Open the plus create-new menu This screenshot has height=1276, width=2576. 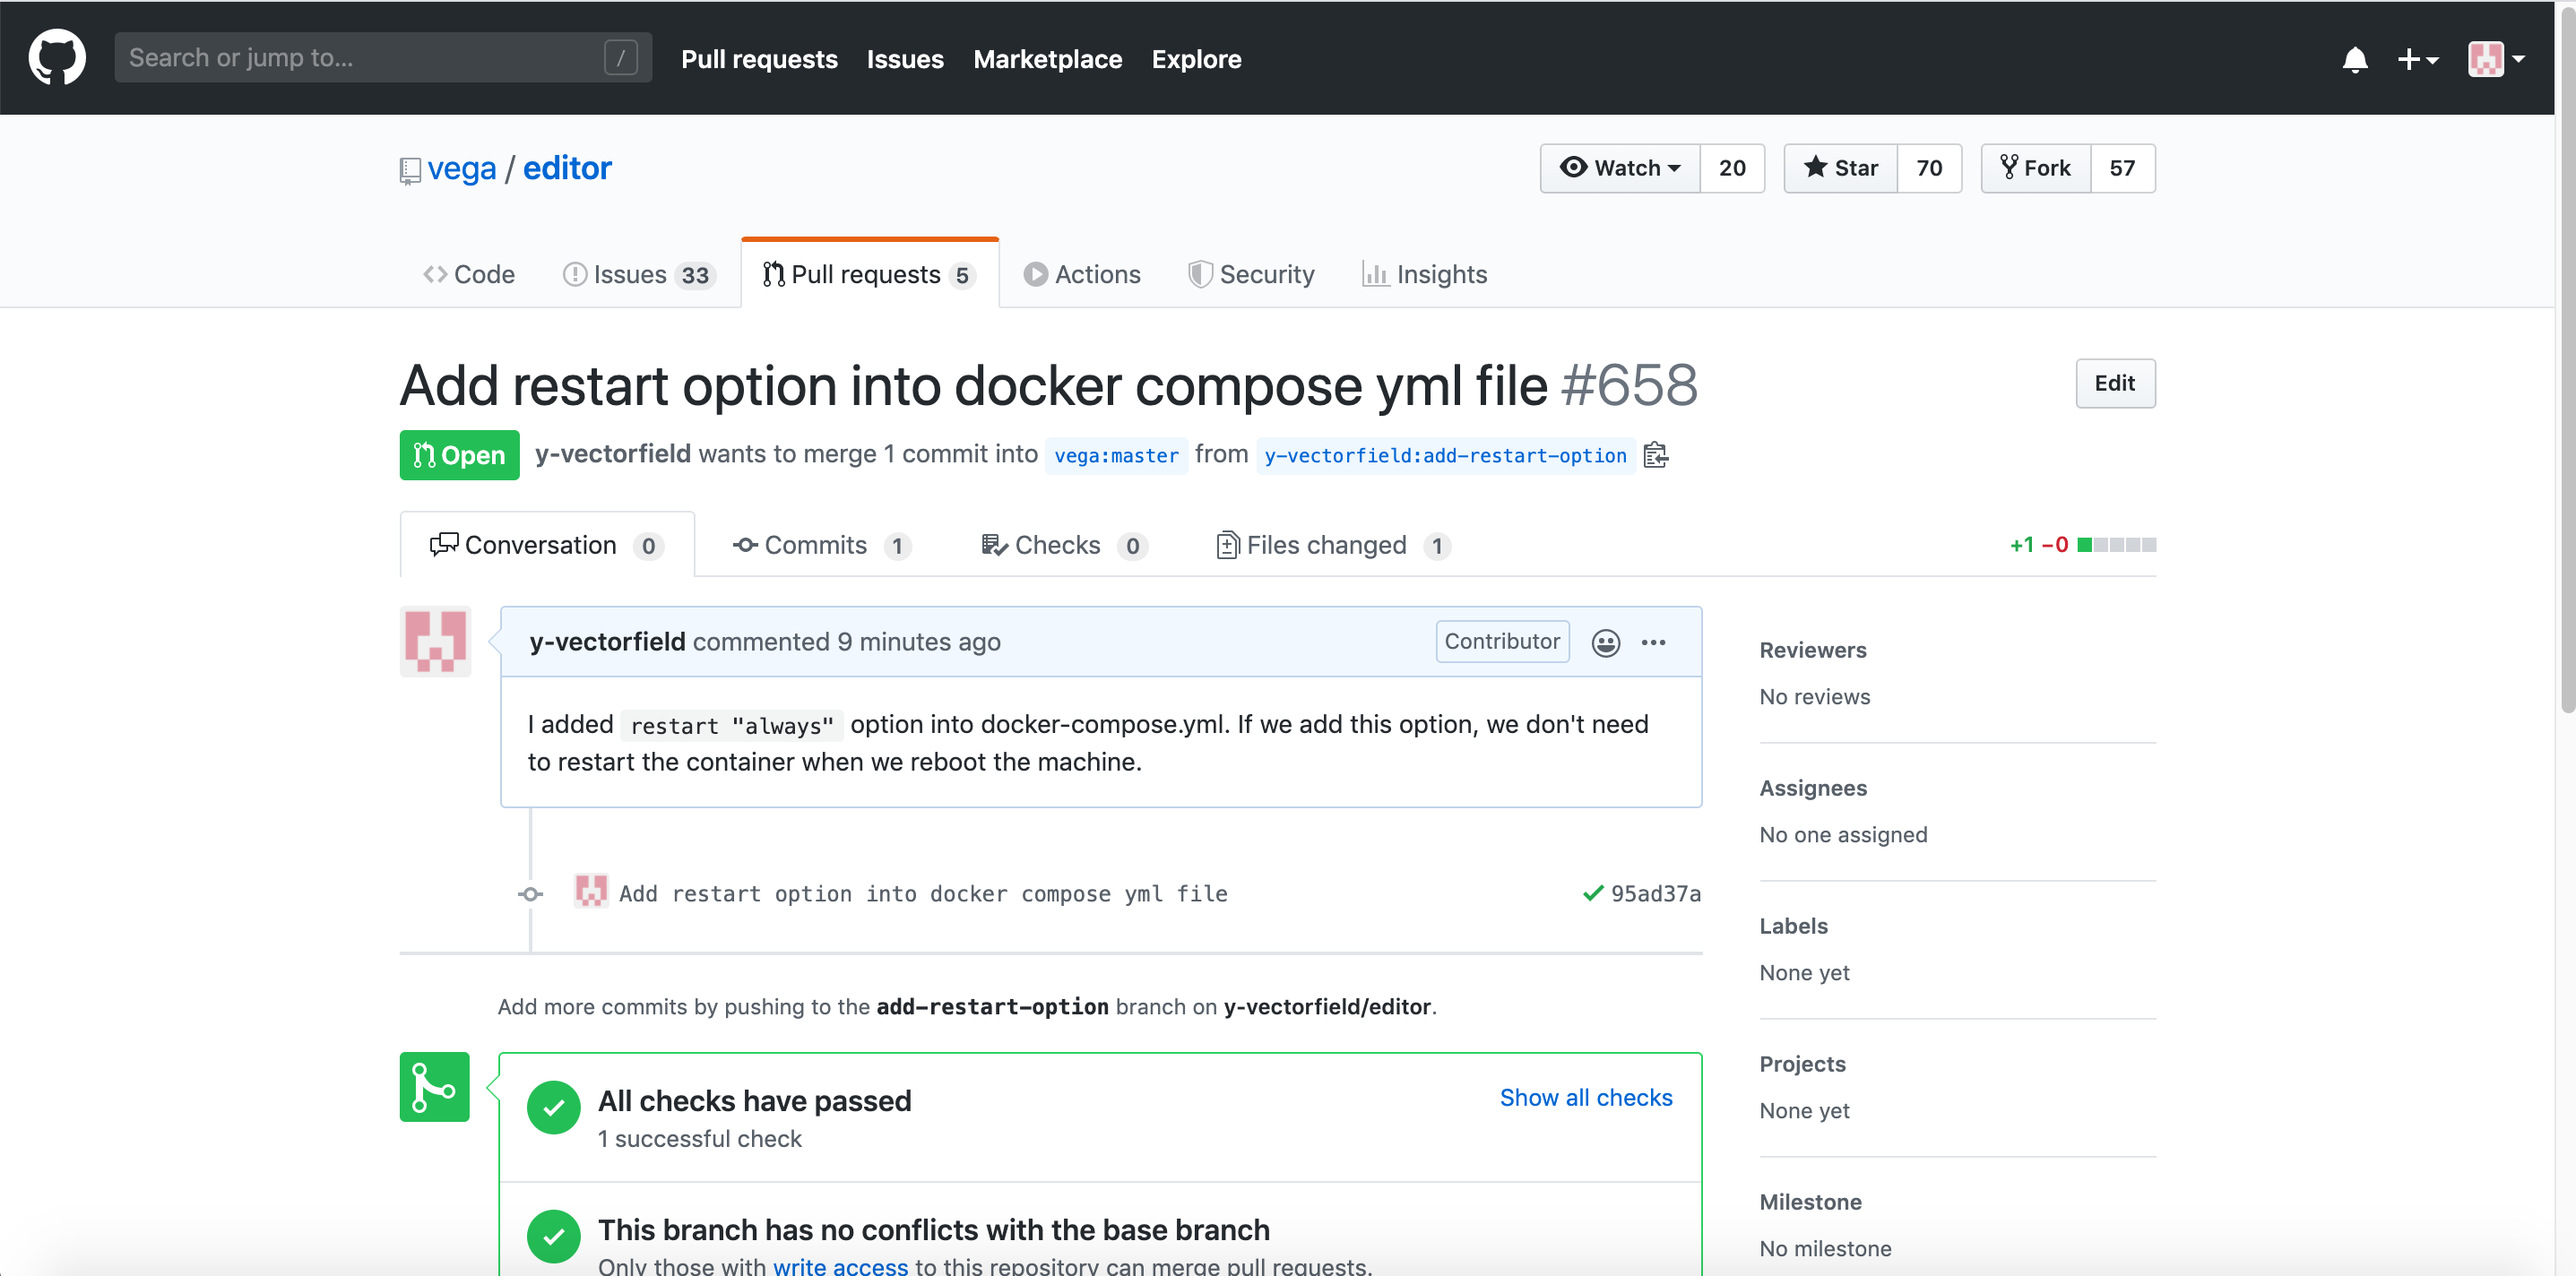(2417, 59)
